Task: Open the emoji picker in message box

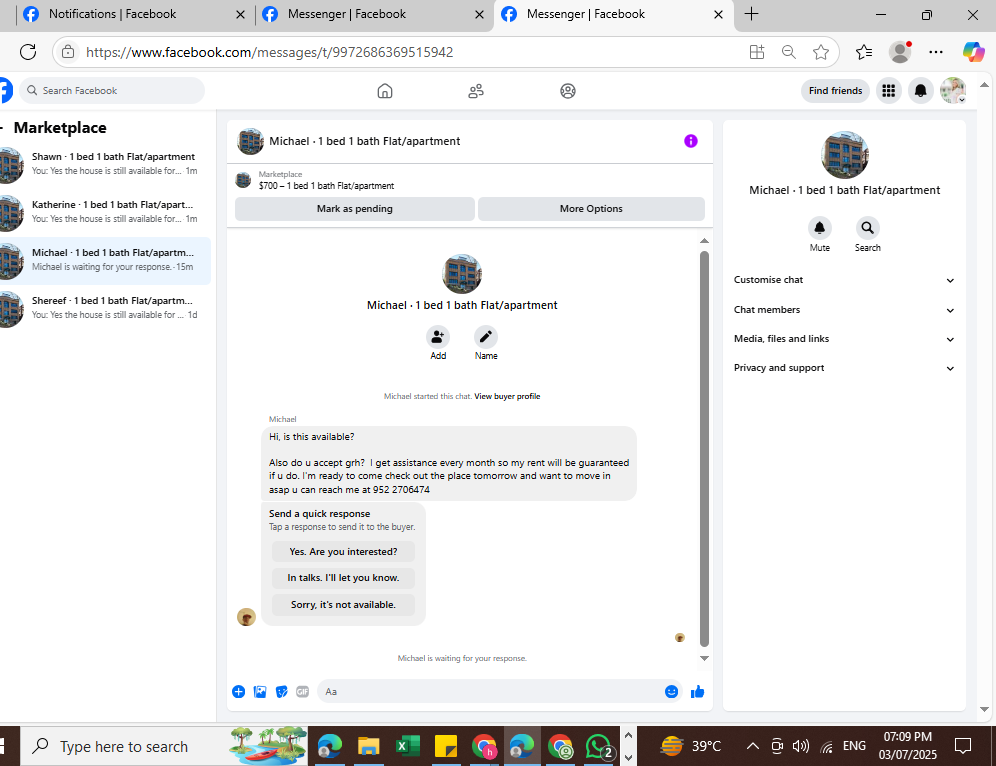Action: point(671,692)
